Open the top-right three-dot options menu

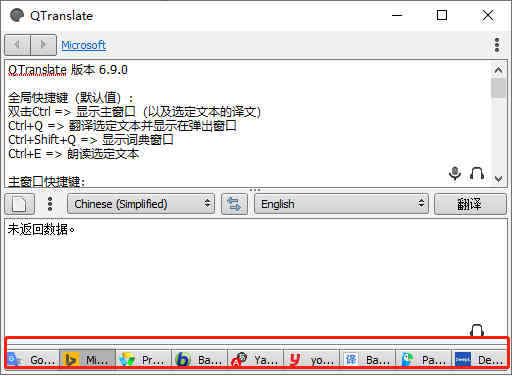pos(497,45)
